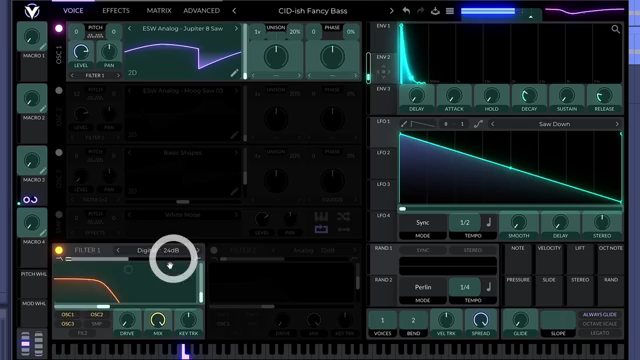
Task: Enable oscillator 3 power toggle
Action: tap(59, 153)
